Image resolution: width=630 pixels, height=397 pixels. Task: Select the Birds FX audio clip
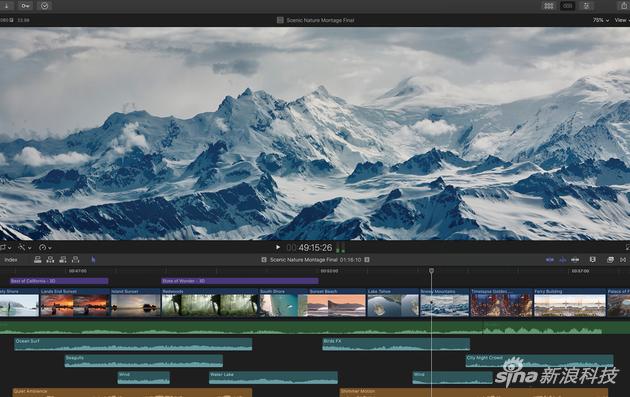396,344
